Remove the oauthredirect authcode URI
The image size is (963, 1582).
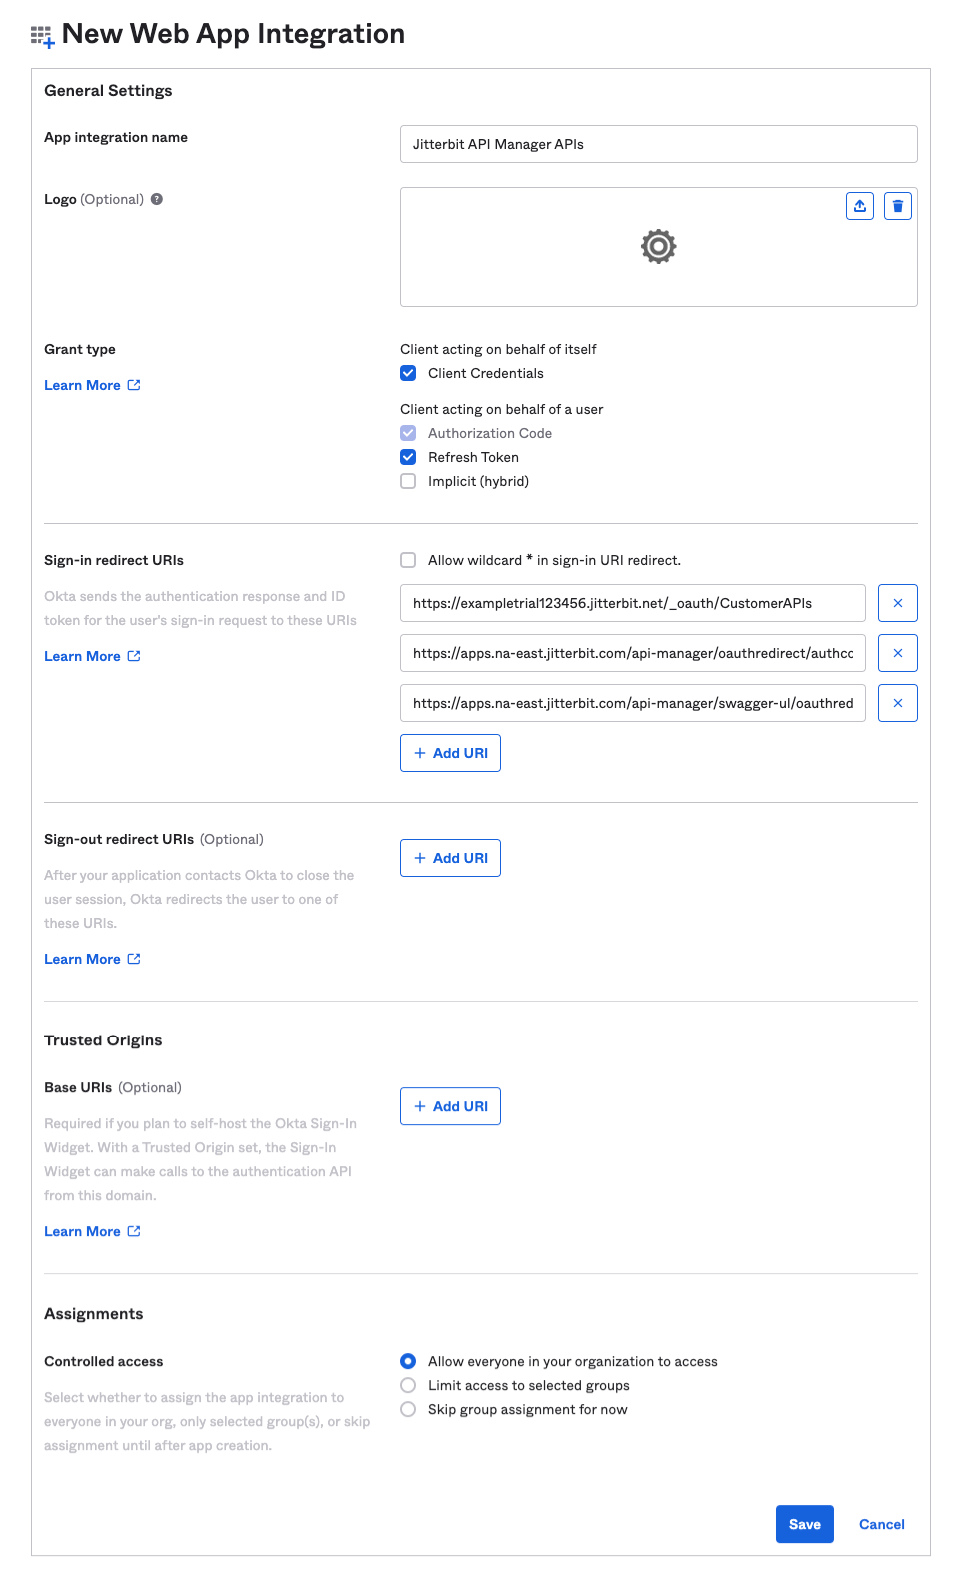pyautogui.click(x=898, y=653)
